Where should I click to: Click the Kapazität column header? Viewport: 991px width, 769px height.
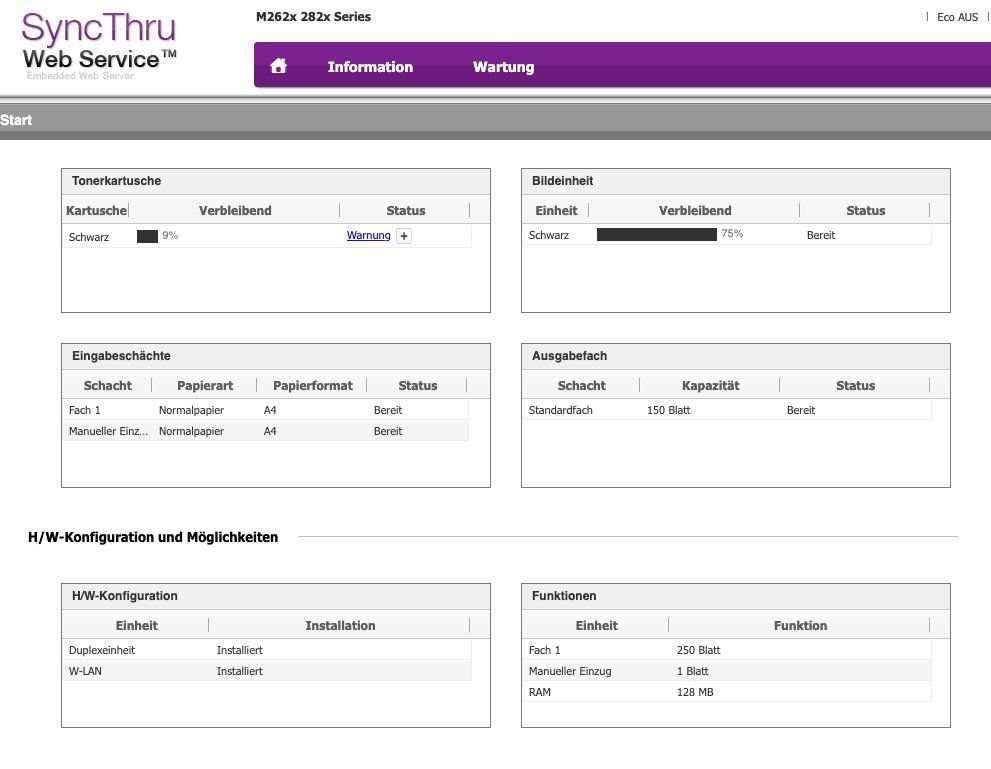point(710,385)
